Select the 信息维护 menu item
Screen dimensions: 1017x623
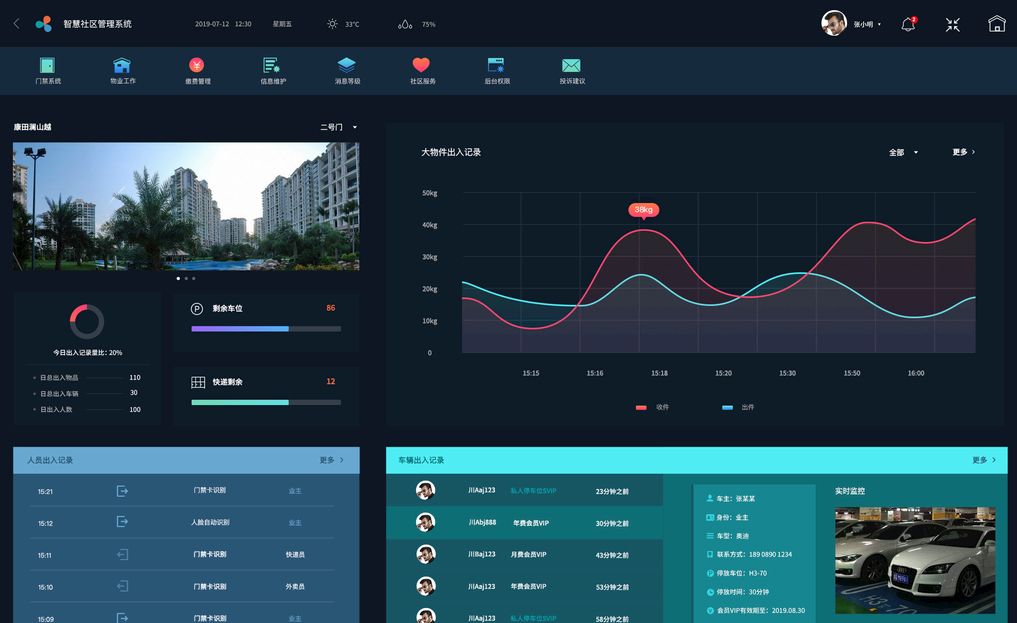point(272,71)
